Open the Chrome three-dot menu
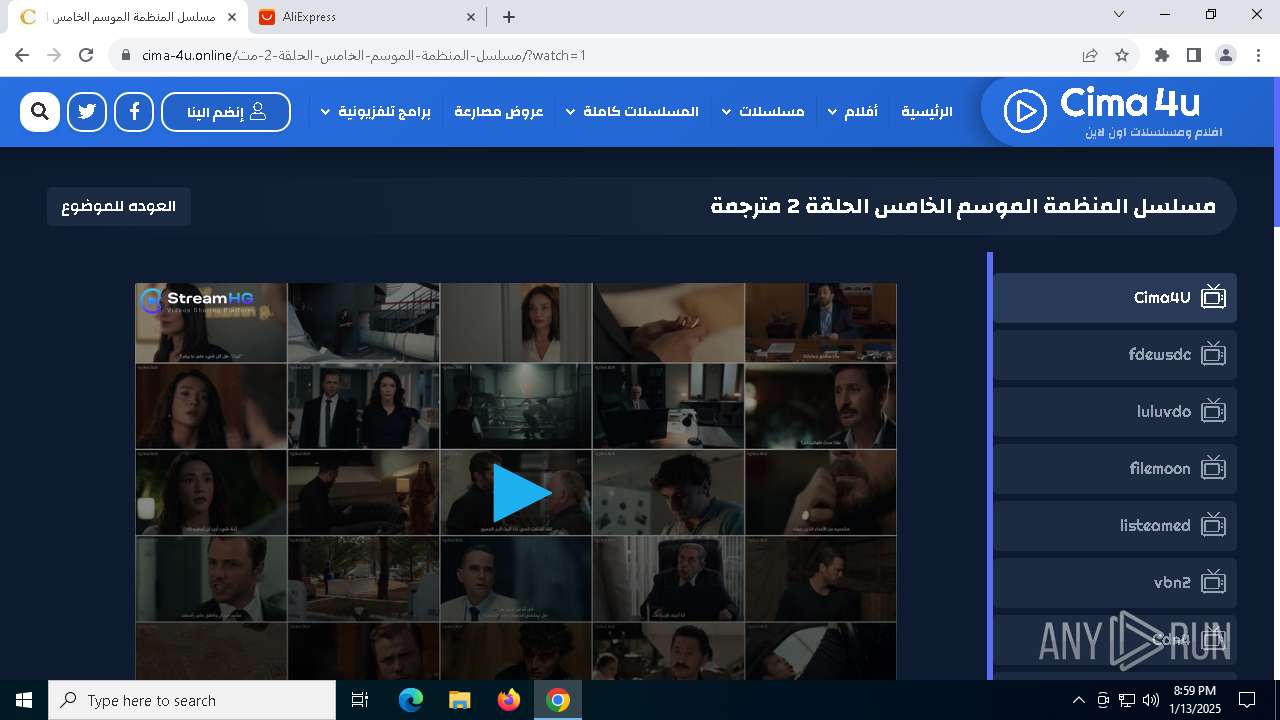Screen dimensions: 1280x720 point(1257,55)
